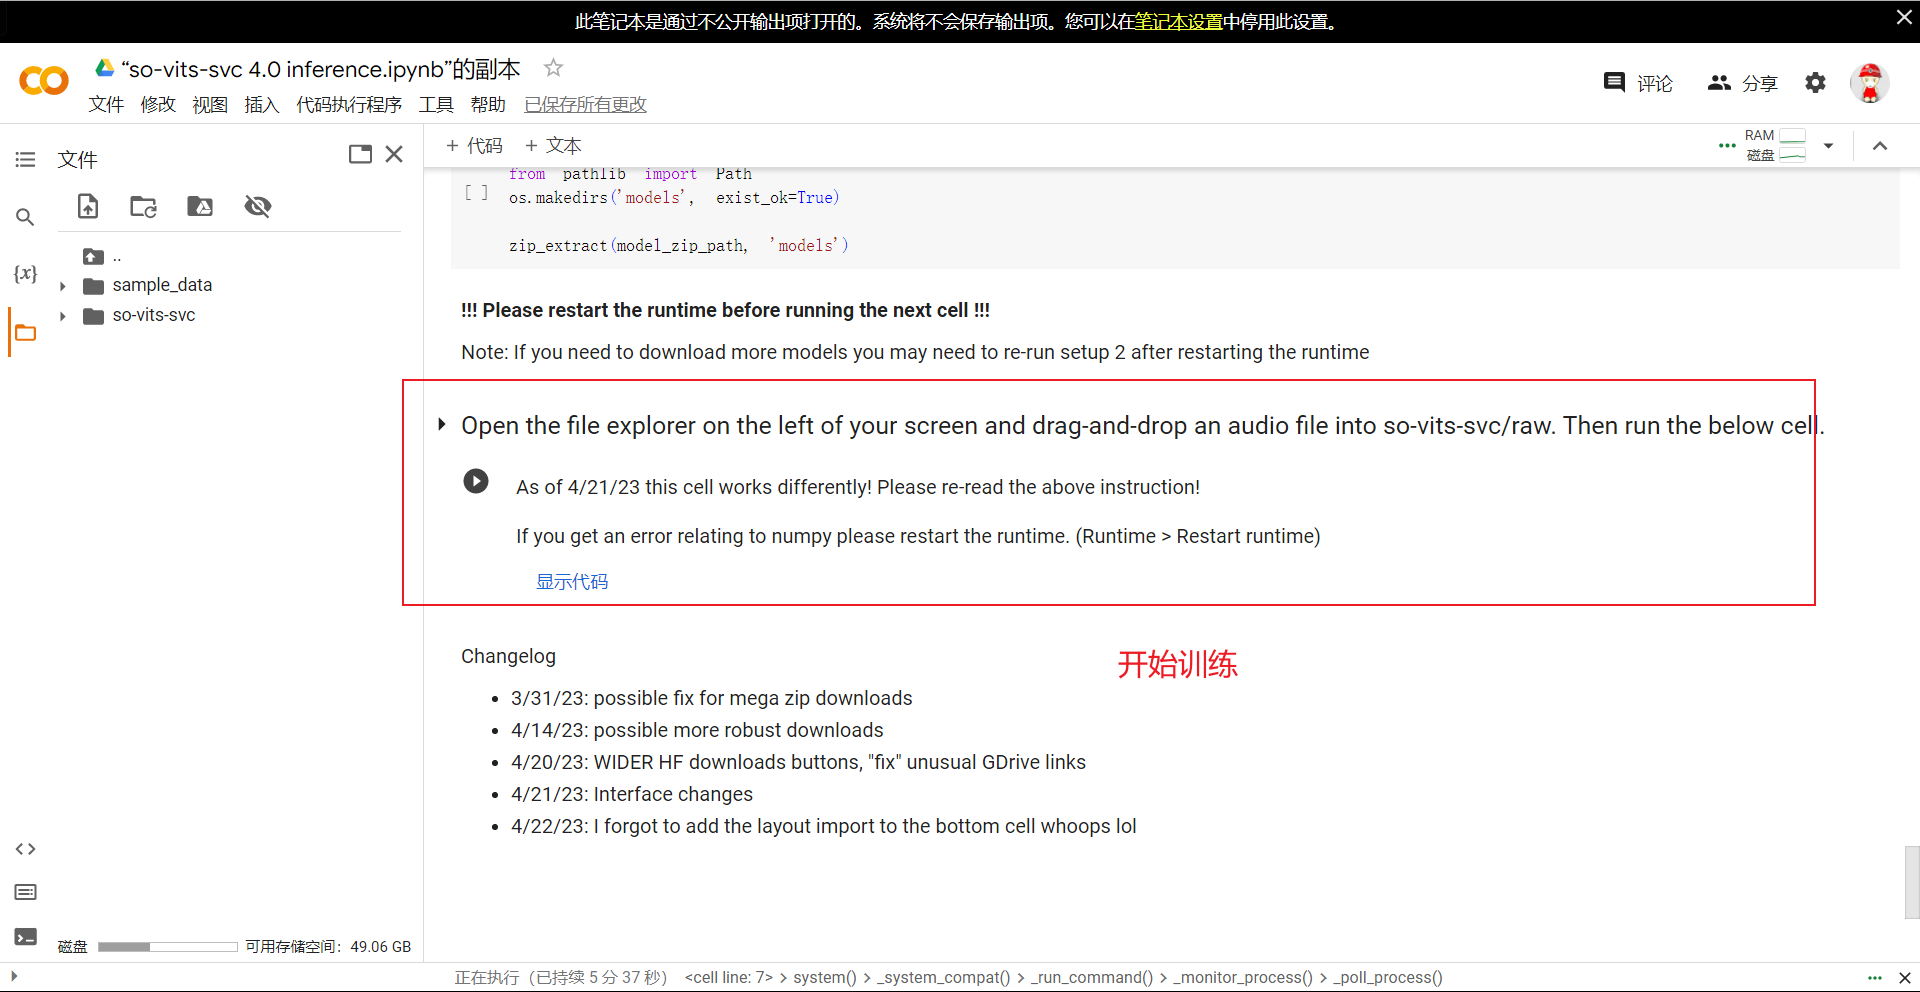Collapse the section with the triangle arrow
The height and width of the screenshot is (992, 1920).
[442, 425]
